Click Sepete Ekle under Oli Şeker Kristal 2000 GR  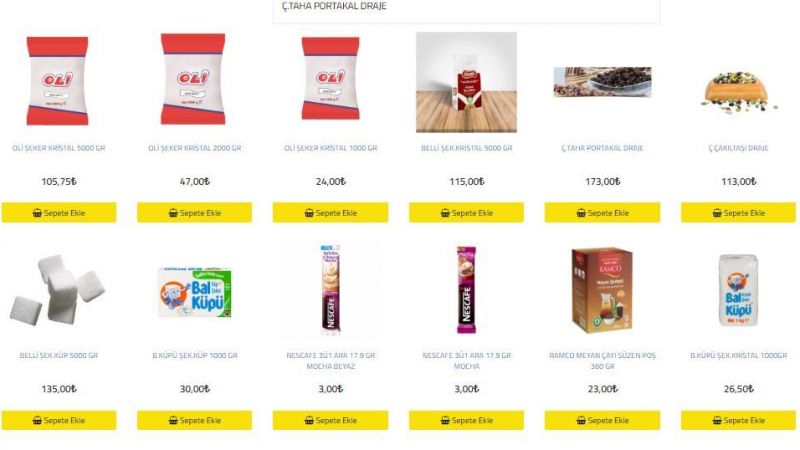coord(194,213)
